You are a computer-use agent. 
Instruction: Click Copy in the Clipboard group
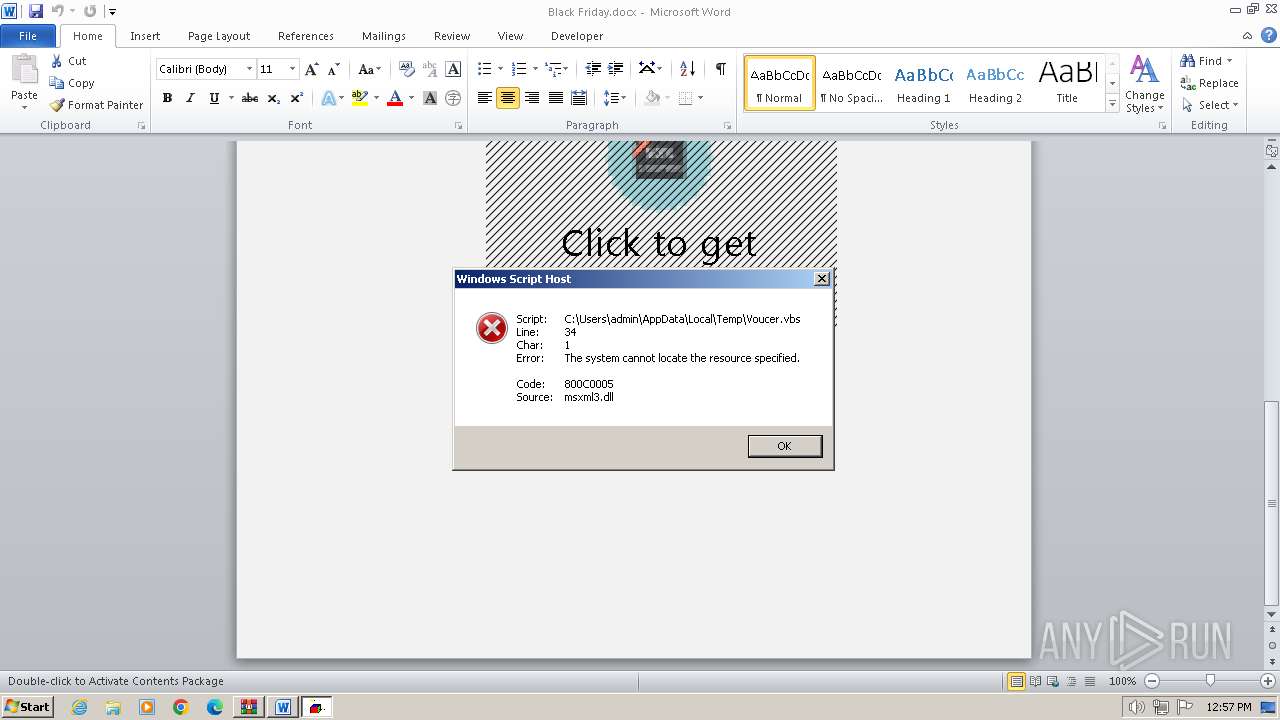tap(72, 83)
